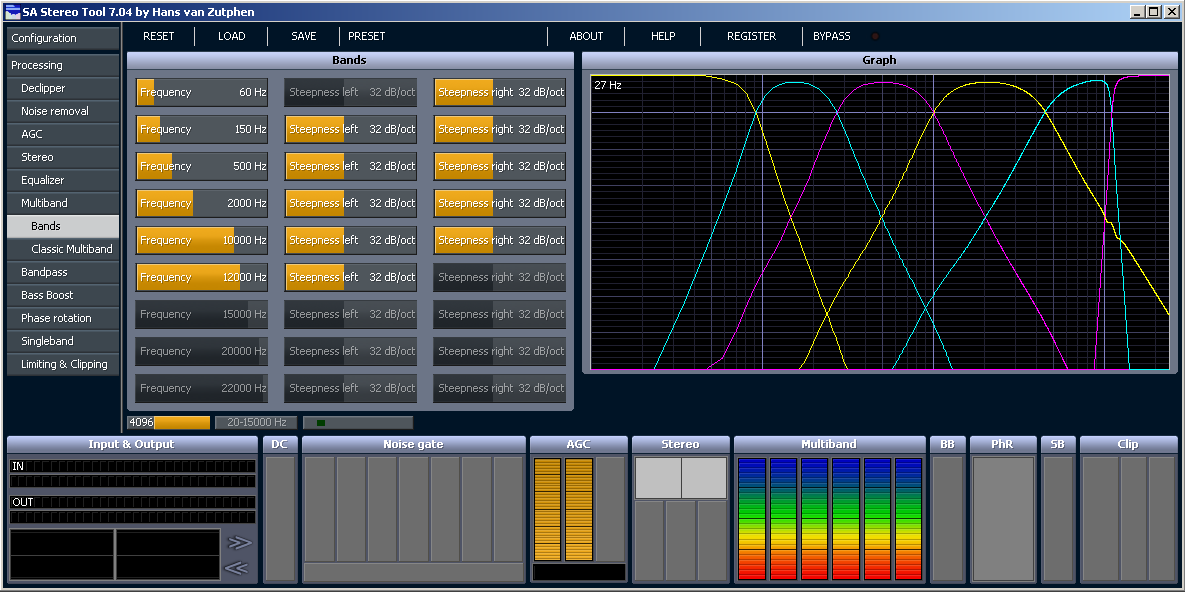Viewport: 1185px width, 592px height.
Task: Click the bypass indicator LED
Action: point(875,36)
